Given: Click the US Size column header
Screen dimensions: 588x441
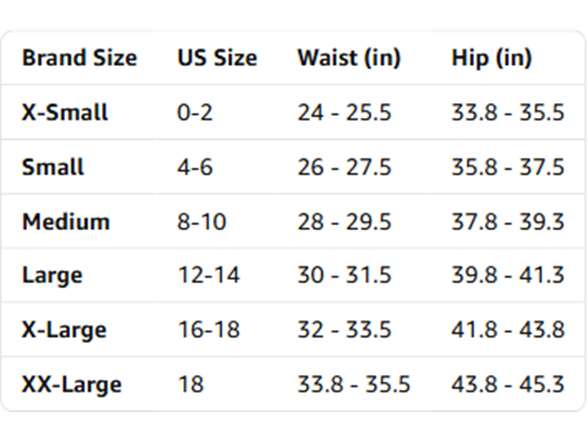Looking at the screenshot, I should [x=217, y=58].
